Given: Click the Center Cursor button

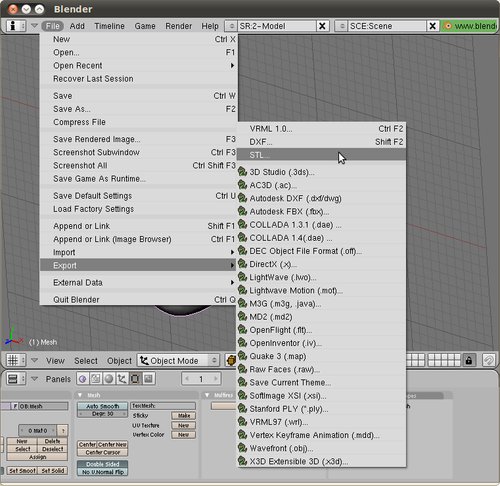Looking at the screenshot, I should pyautogui.click(x=102, y=453).
